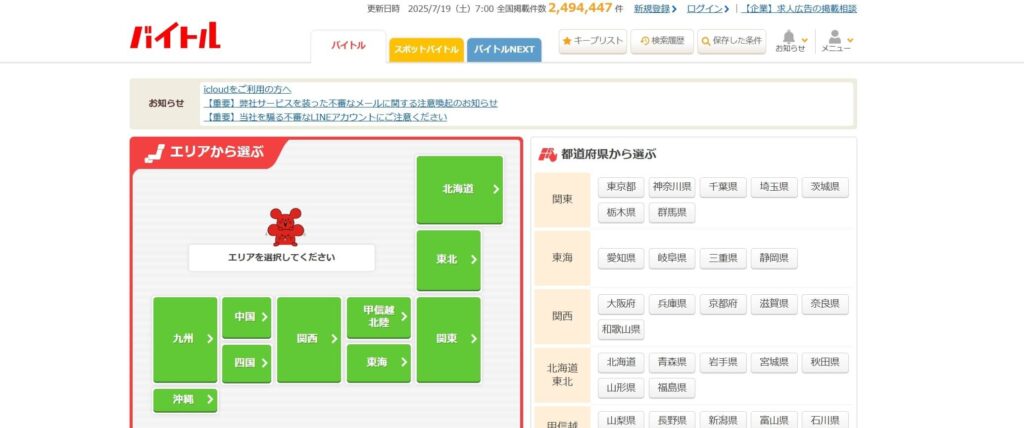Switch to スポットバイトル tab
Screen dimensions: 1024x428
pos(426,50)
